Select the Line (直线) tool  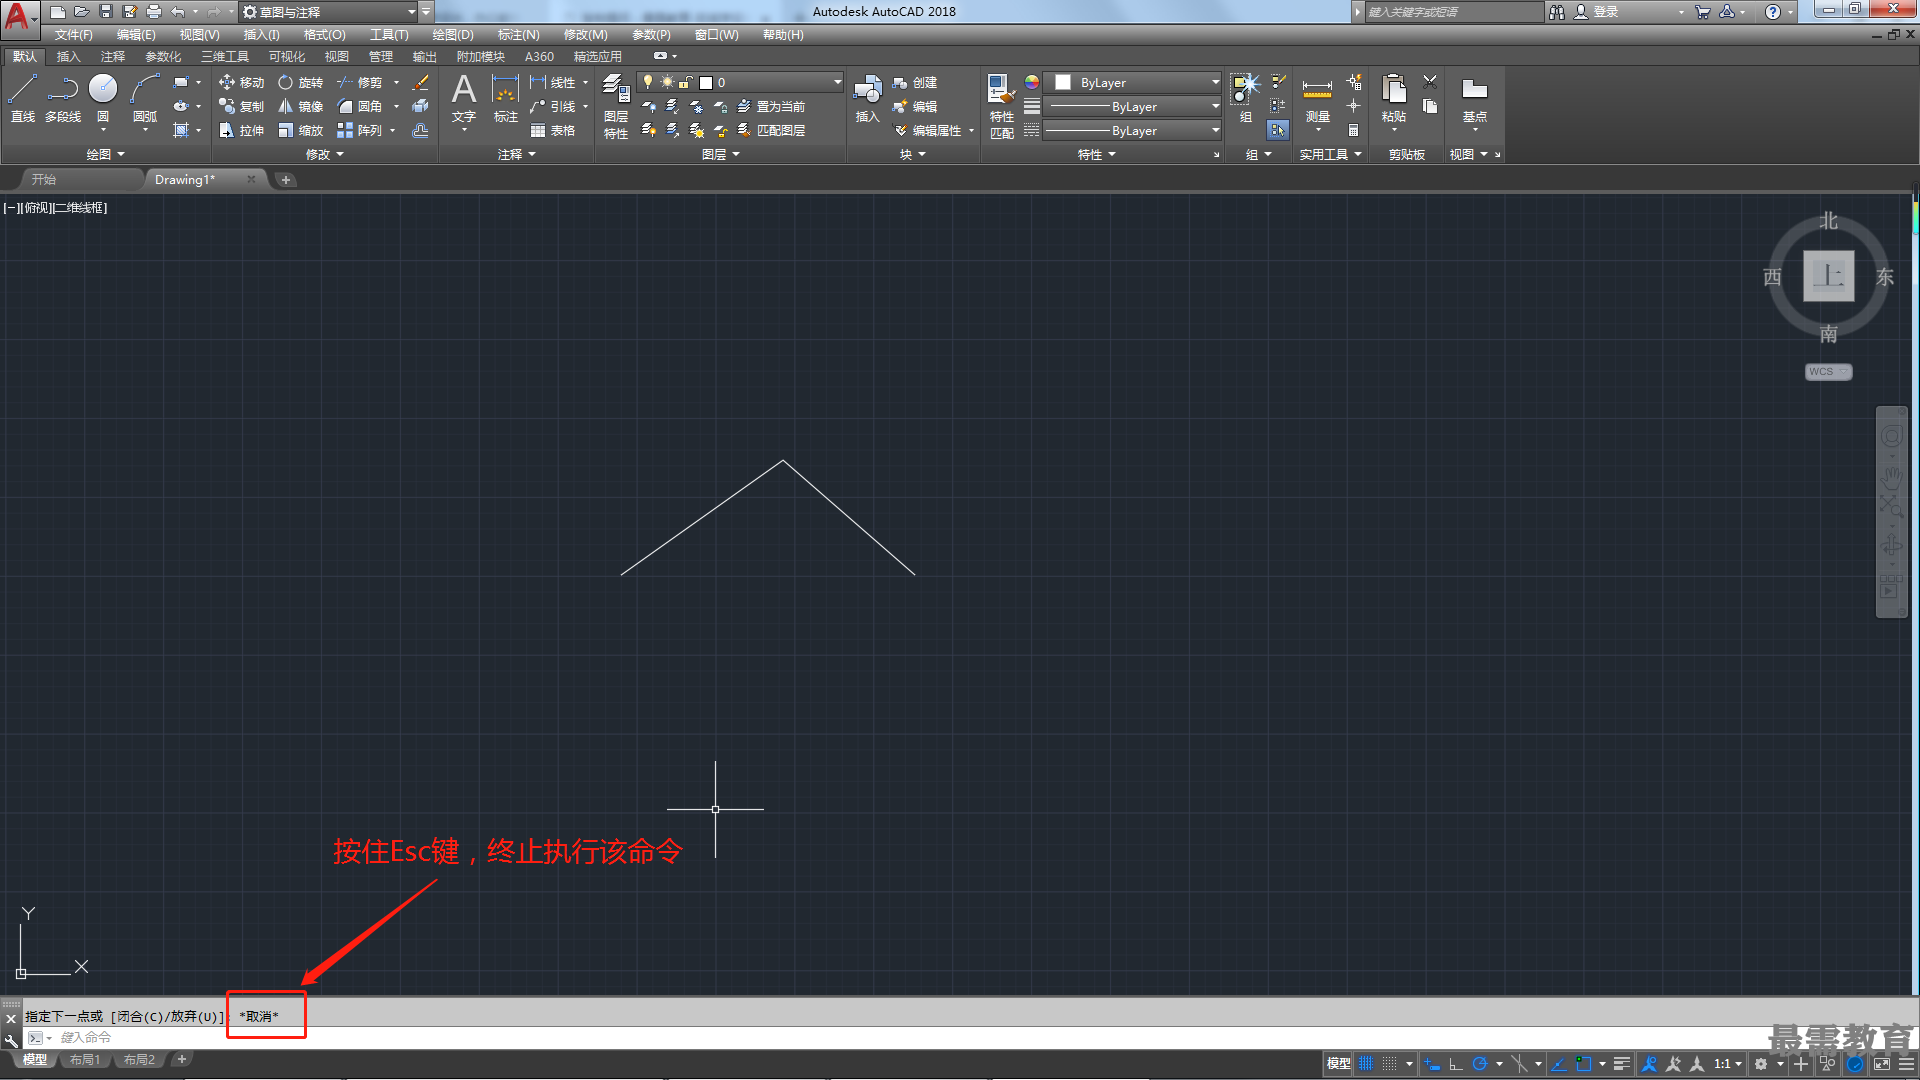click(x=23, y=98)
